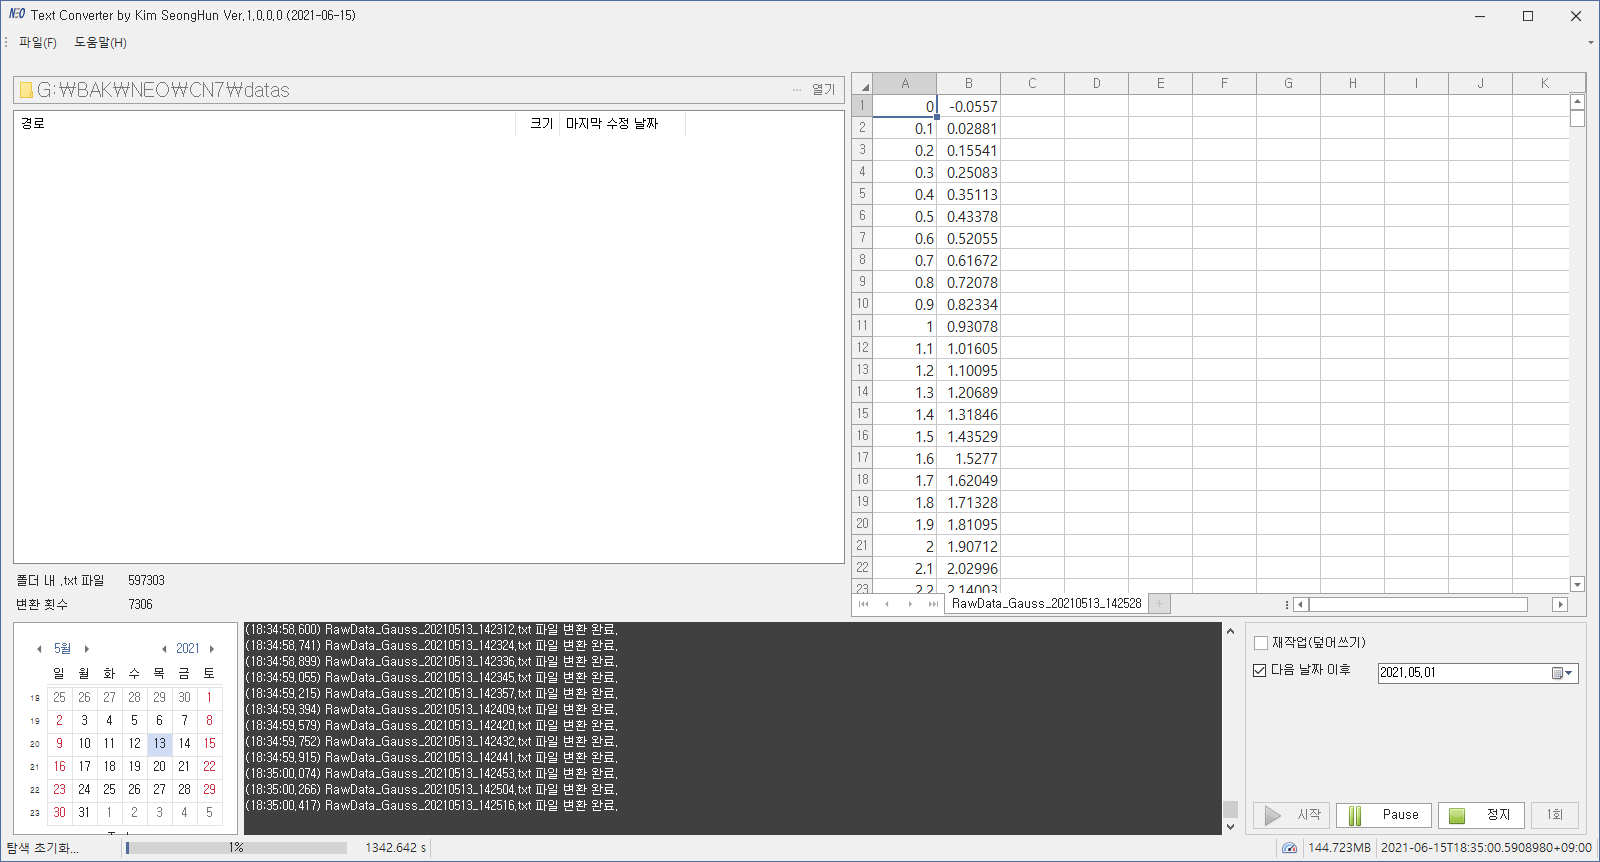The image size is (1600, 862).
Task: Click cell A1 containing 0
Action: tap(905, 106)
